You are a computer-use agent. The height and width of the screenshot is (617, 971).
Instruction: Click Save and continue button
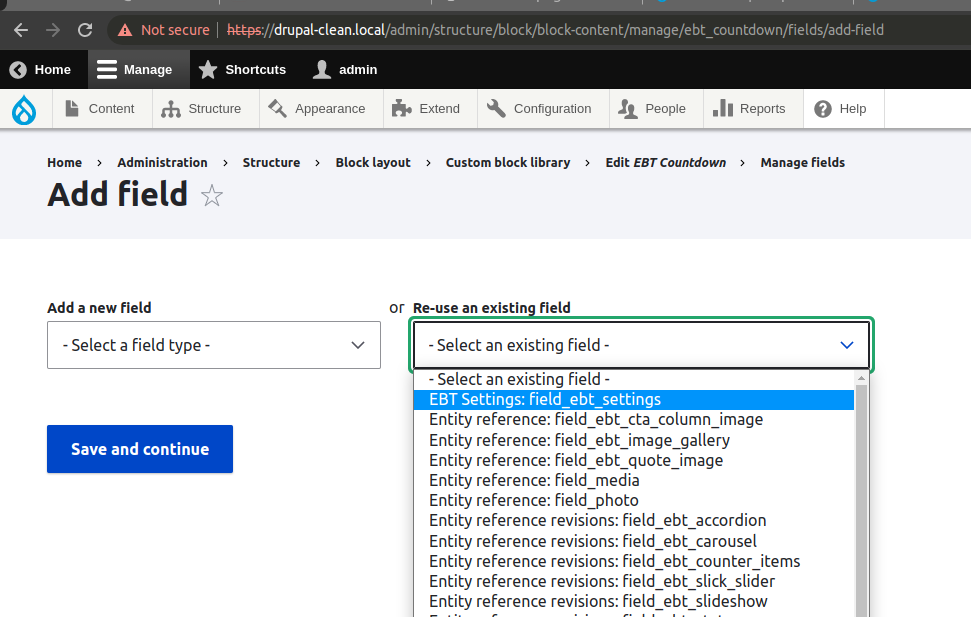point(140,449)
